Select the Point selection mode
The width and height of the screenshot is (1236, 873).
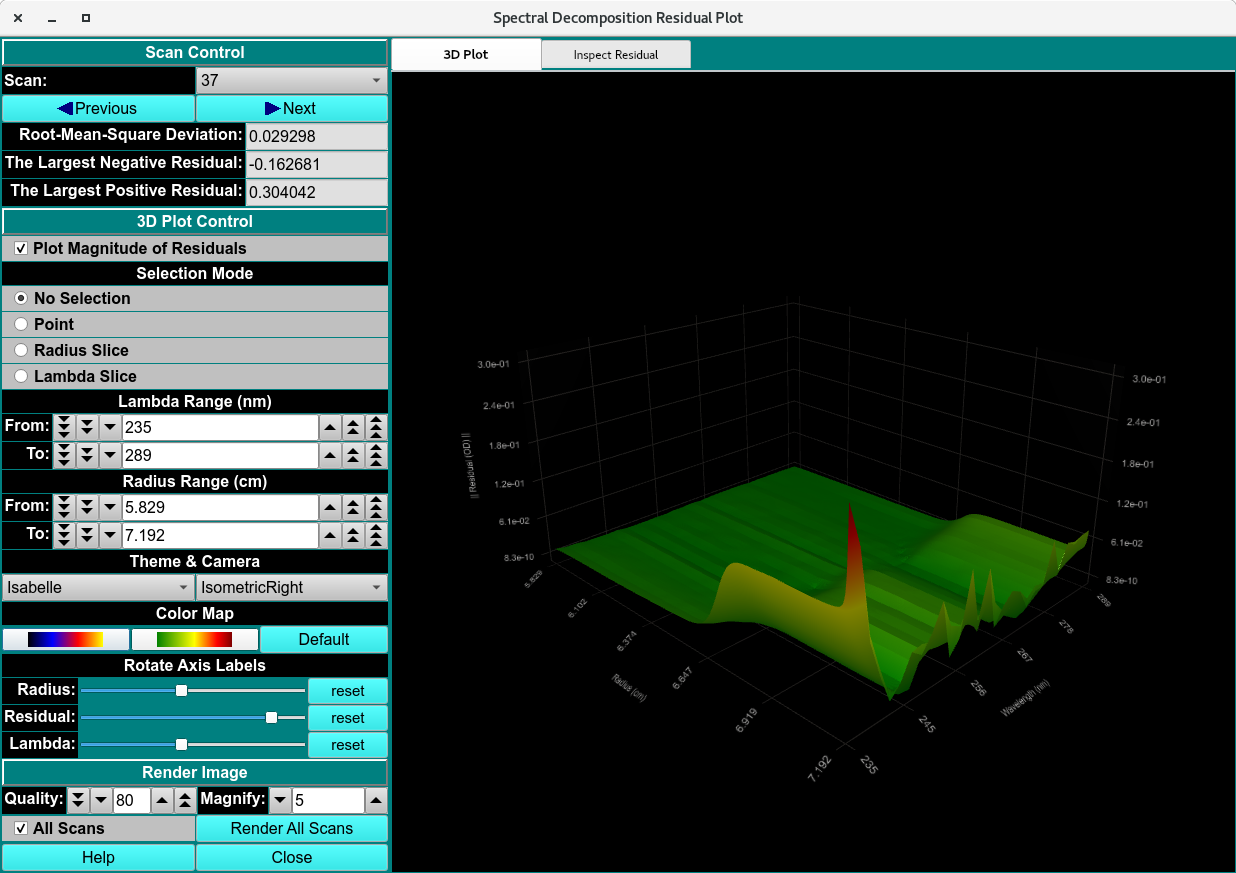[x=21, y=324]
